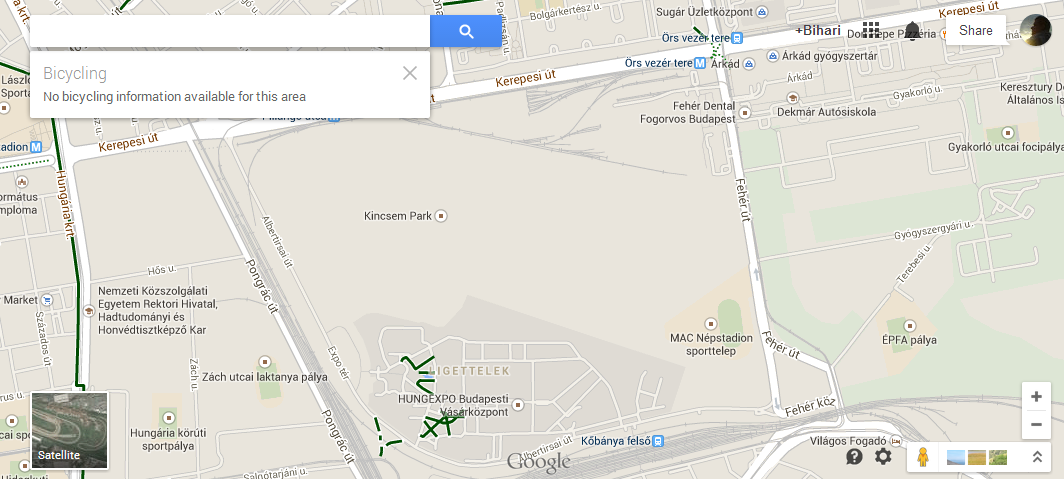The width and height of the screenshot is (1064, 479).
Task: Select the MAC Népstadion sporttelep marker
Action: tap(710, 324)
